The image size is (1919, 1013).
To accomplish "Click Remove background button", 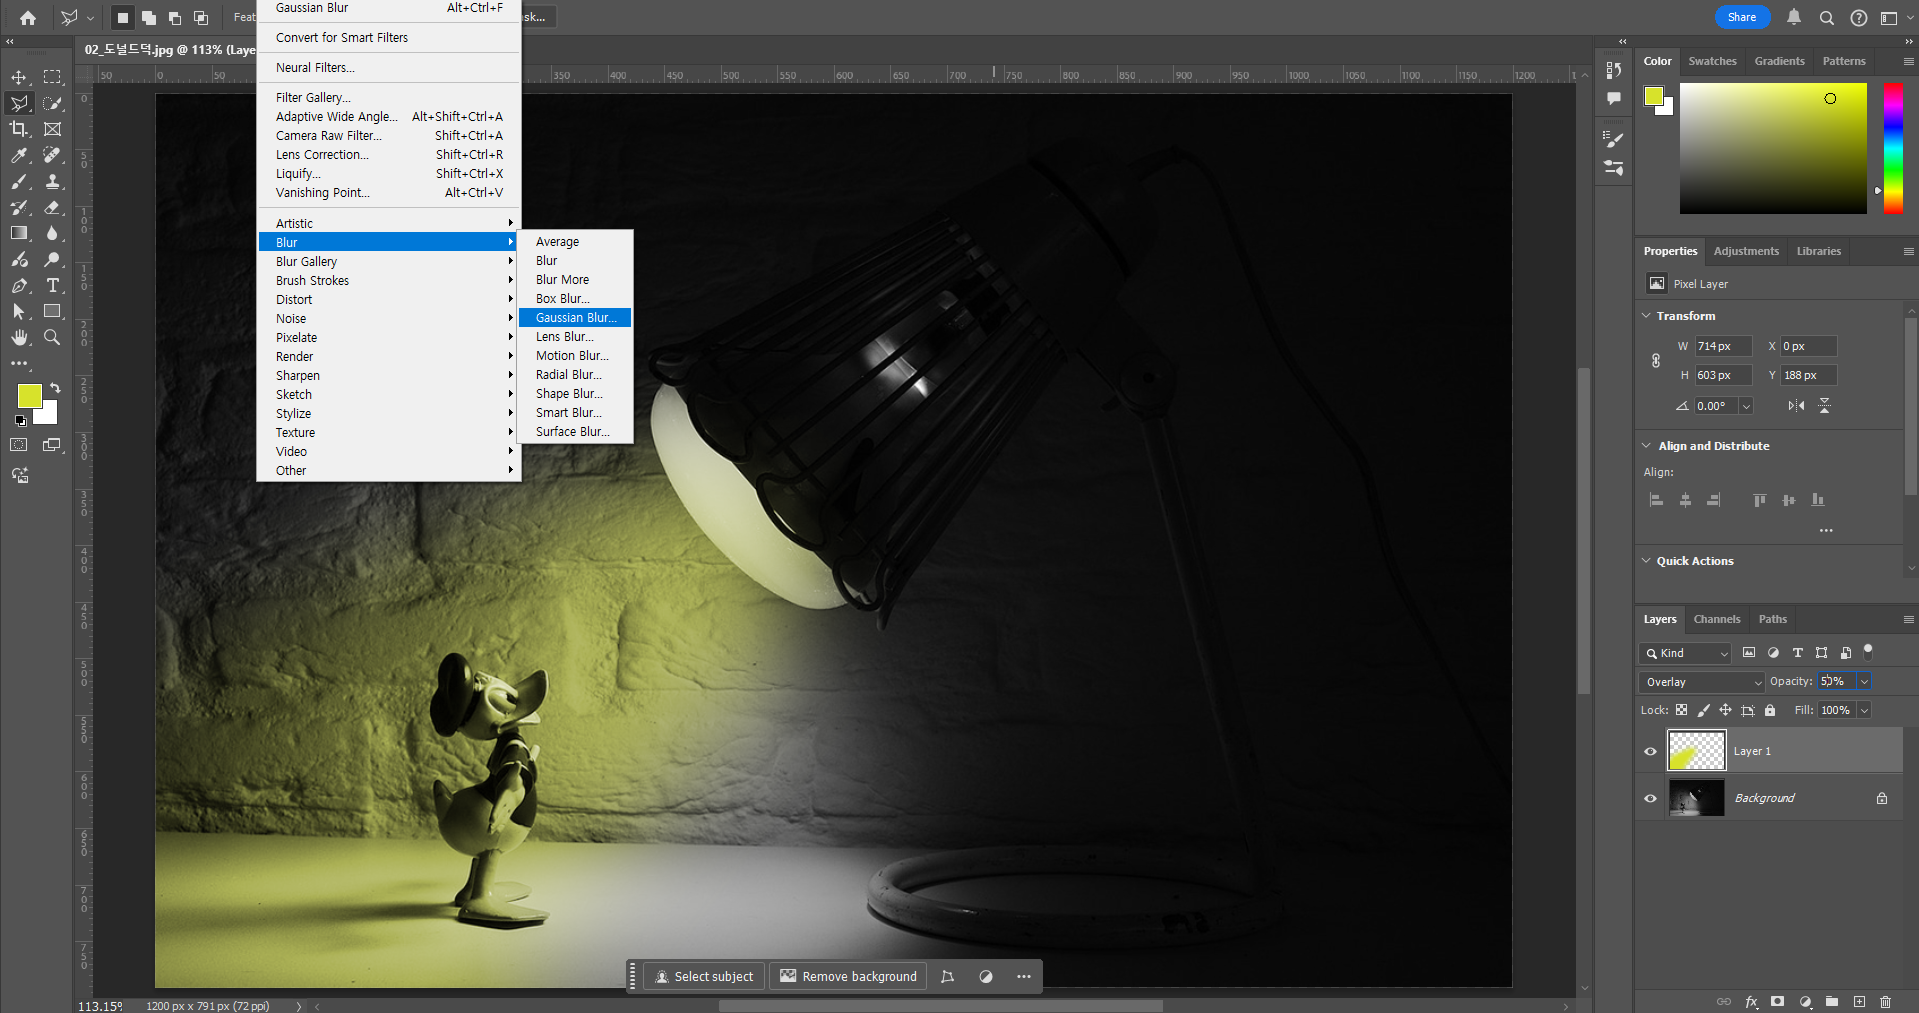I will pos(848,976).
